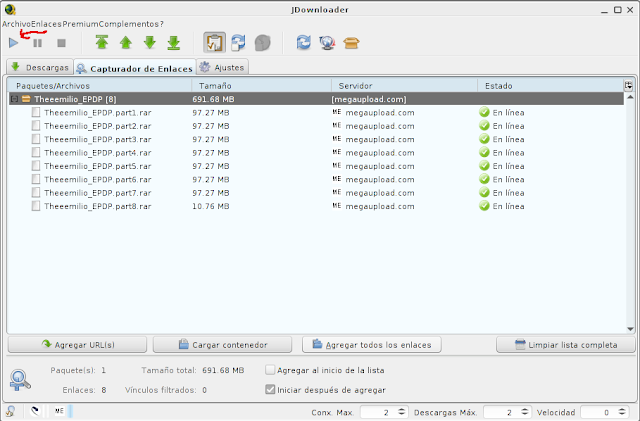Click the Agregar URL(s) button
The height and width of the screenshot is (421, 640).
(77, 345)
